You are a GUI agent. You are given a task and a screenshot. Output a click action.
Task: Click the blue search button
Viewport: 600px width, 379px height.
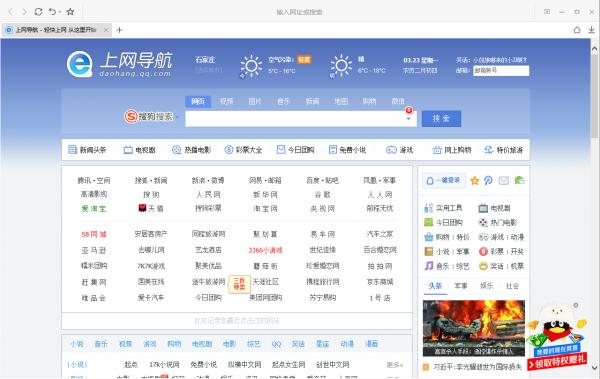(441, 119)
